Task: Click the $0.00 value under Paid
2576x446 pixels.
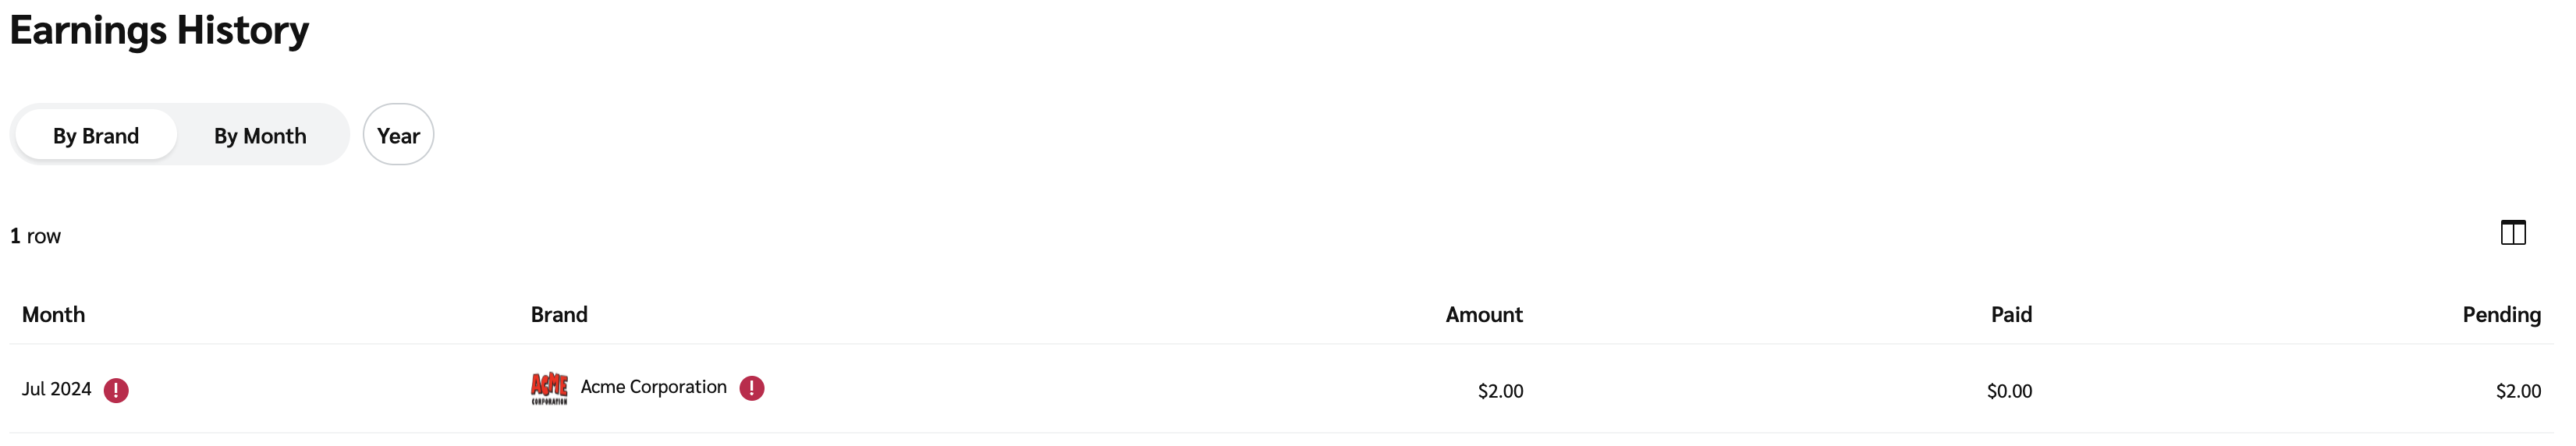Action: [2009, 391]
